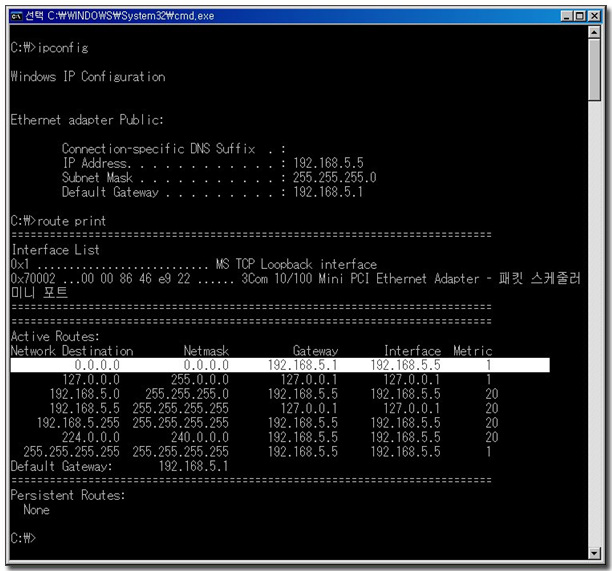Click the vertical scrollbar thumb
Screen dimensions: 612x571
[x=594, y=69]
